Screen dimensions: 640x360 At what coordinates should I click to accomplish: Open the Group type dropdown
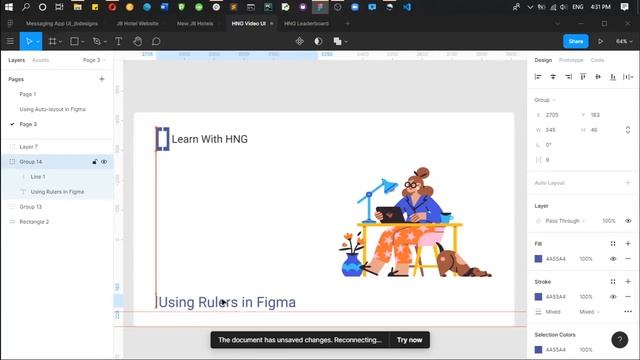tap(545, 100)
